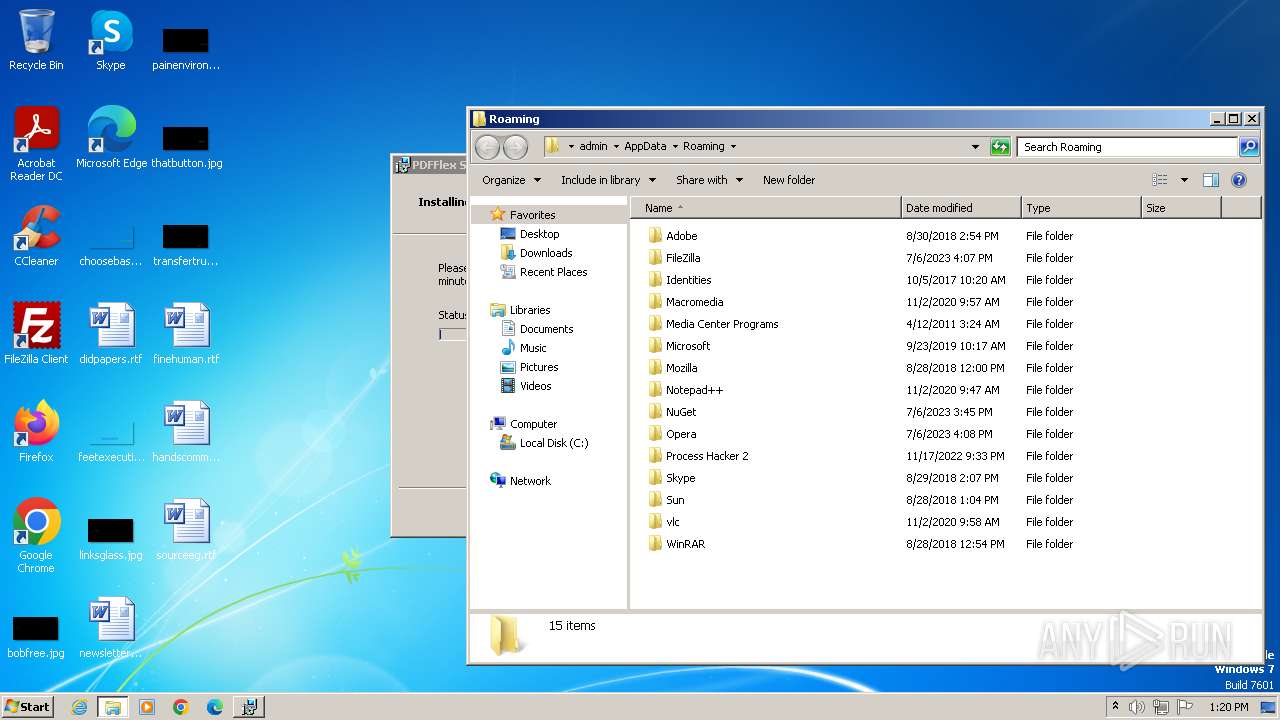The image size is (1280, 720).
Task: Open the Start menu
Action: click(x=27, y=707)
